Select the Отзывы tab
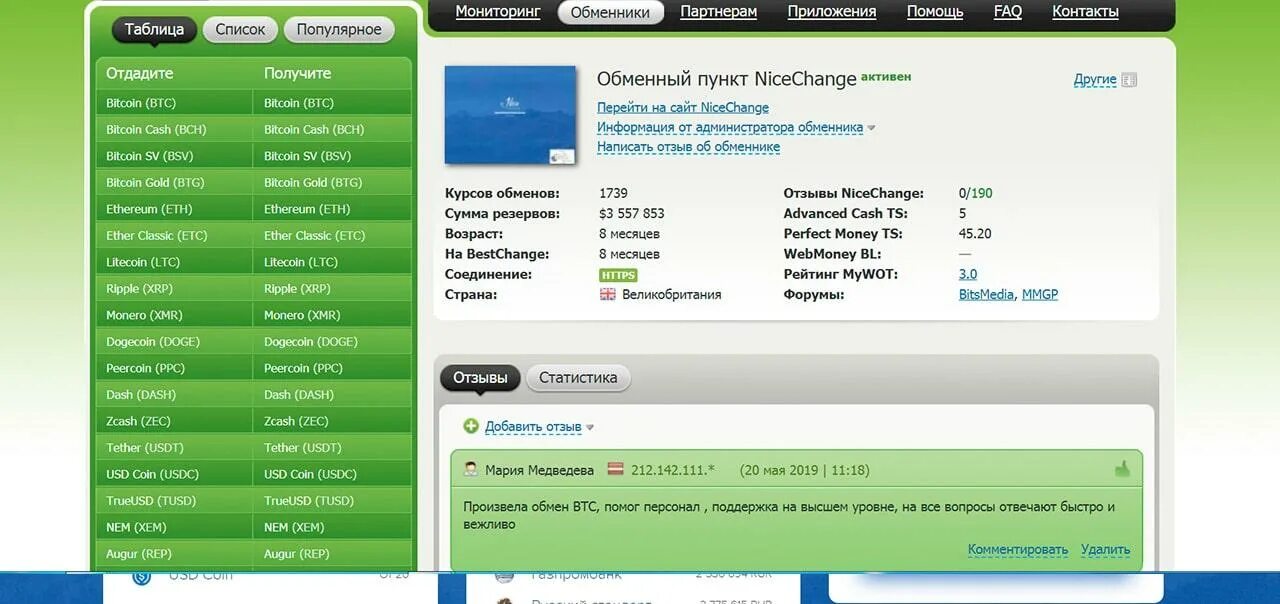Image resolution: width=1280 pixels, height=604 pixels. [480, 378]
